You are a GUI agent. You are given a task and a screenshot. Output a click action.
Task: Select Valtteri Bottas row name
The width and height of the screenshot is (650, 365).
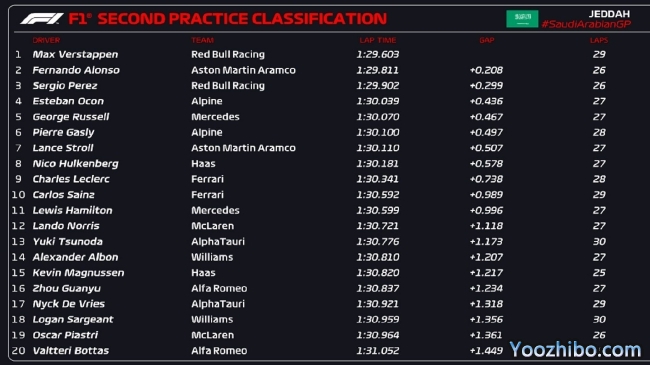[70, 350]
